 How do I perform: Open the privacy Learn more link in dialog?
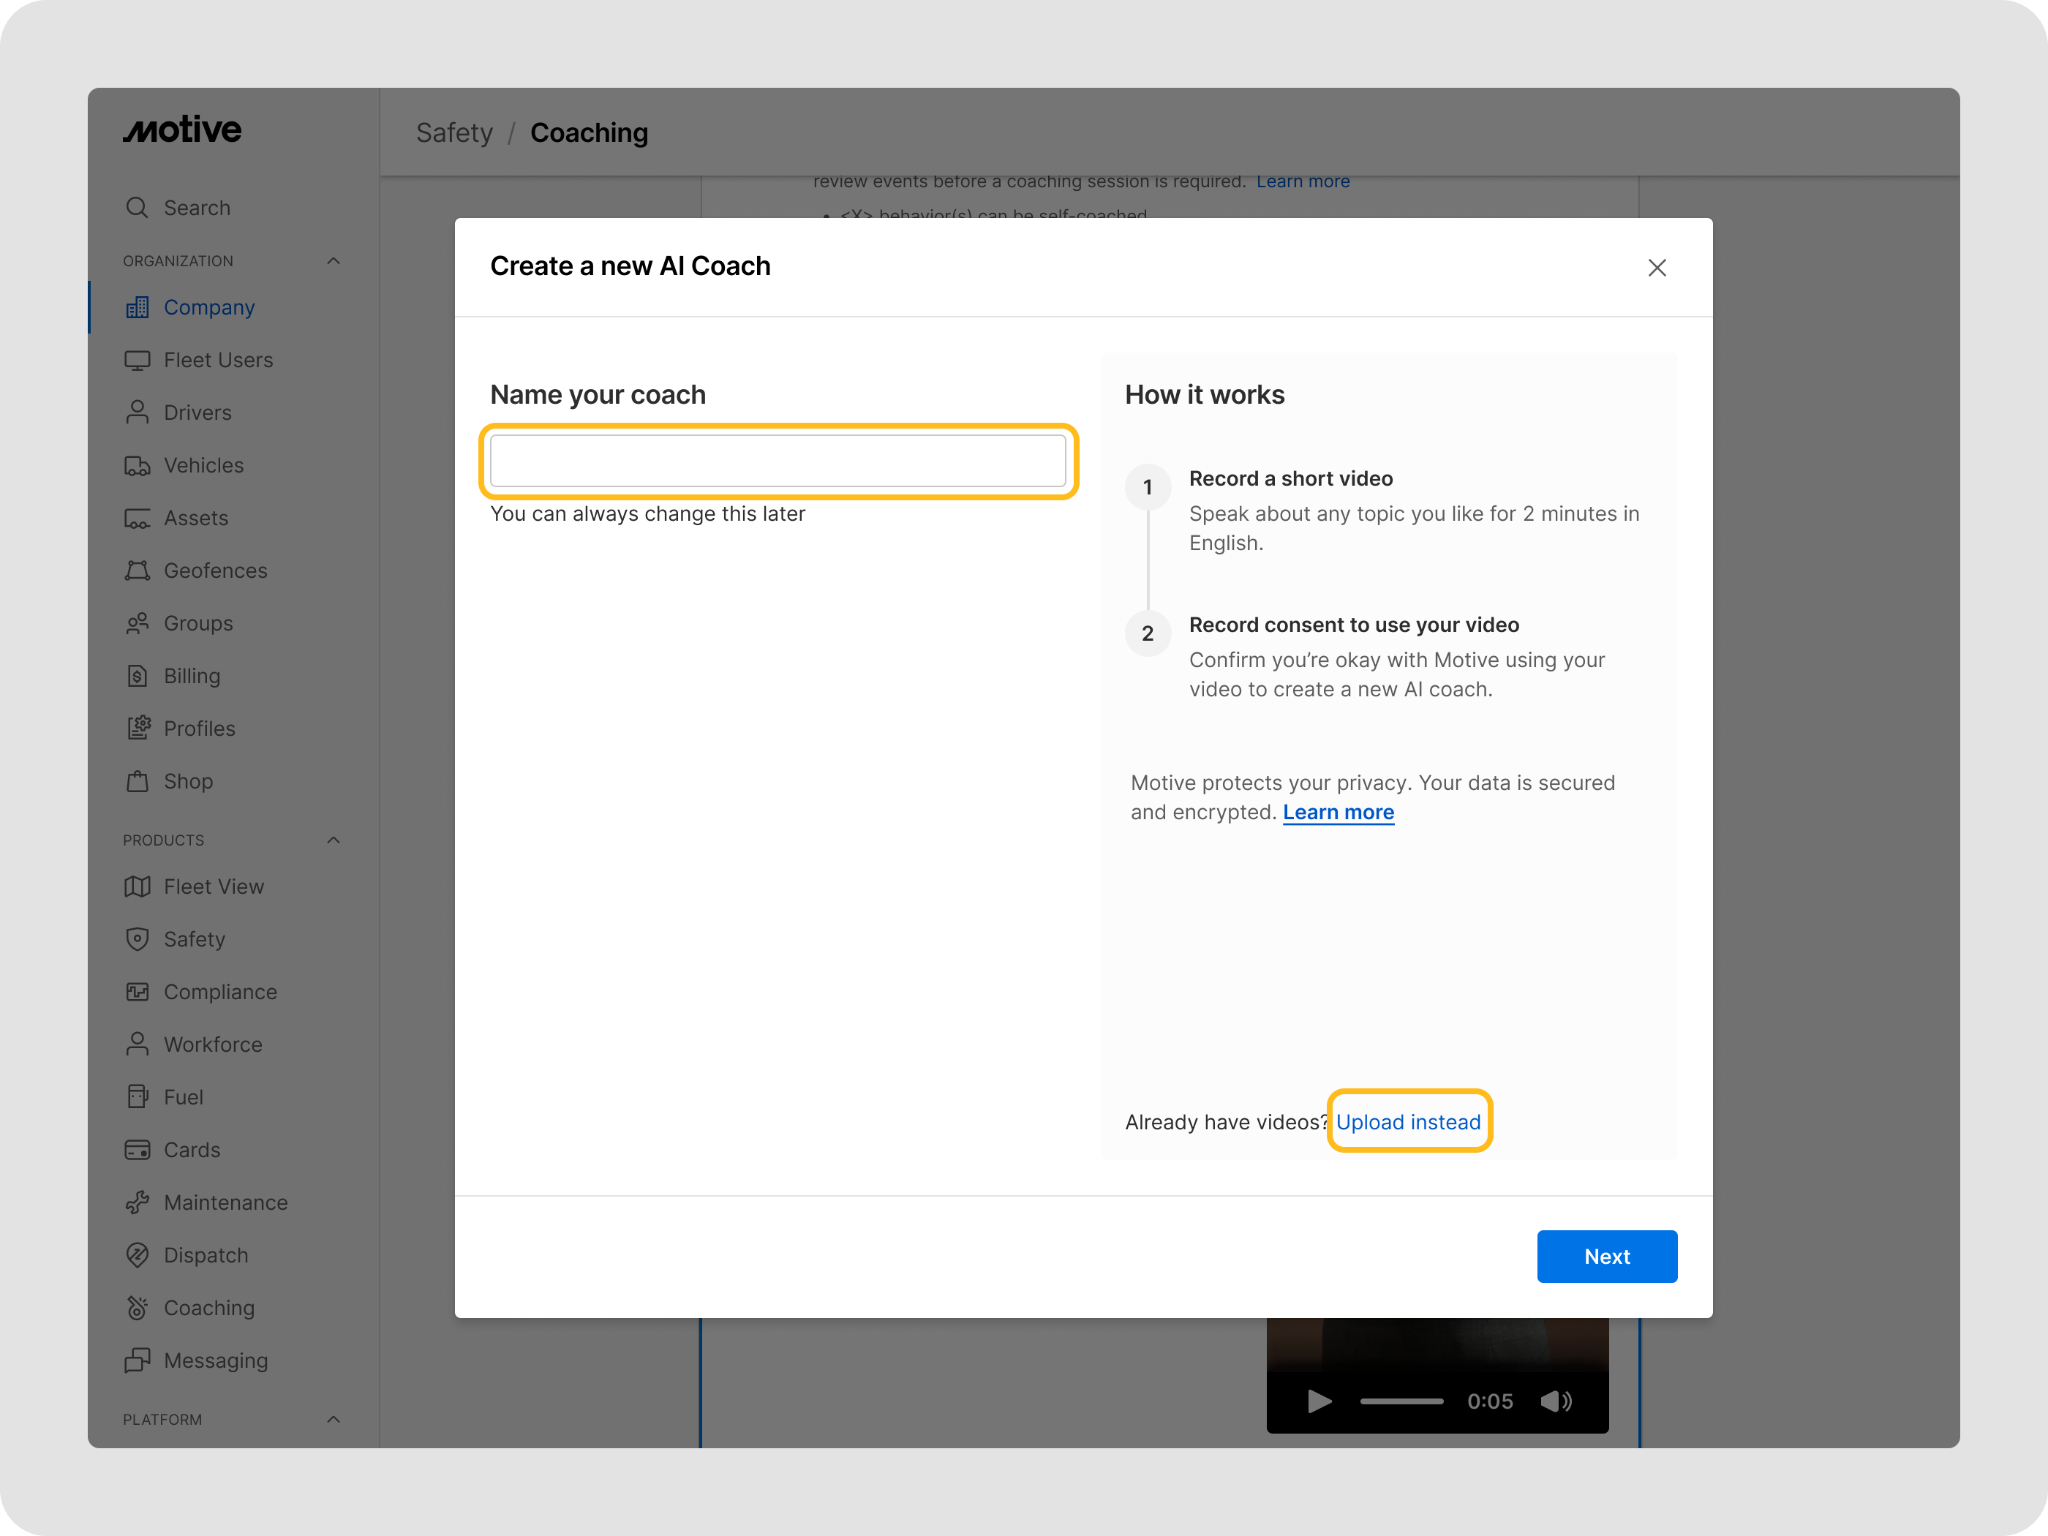[1338, 812]
